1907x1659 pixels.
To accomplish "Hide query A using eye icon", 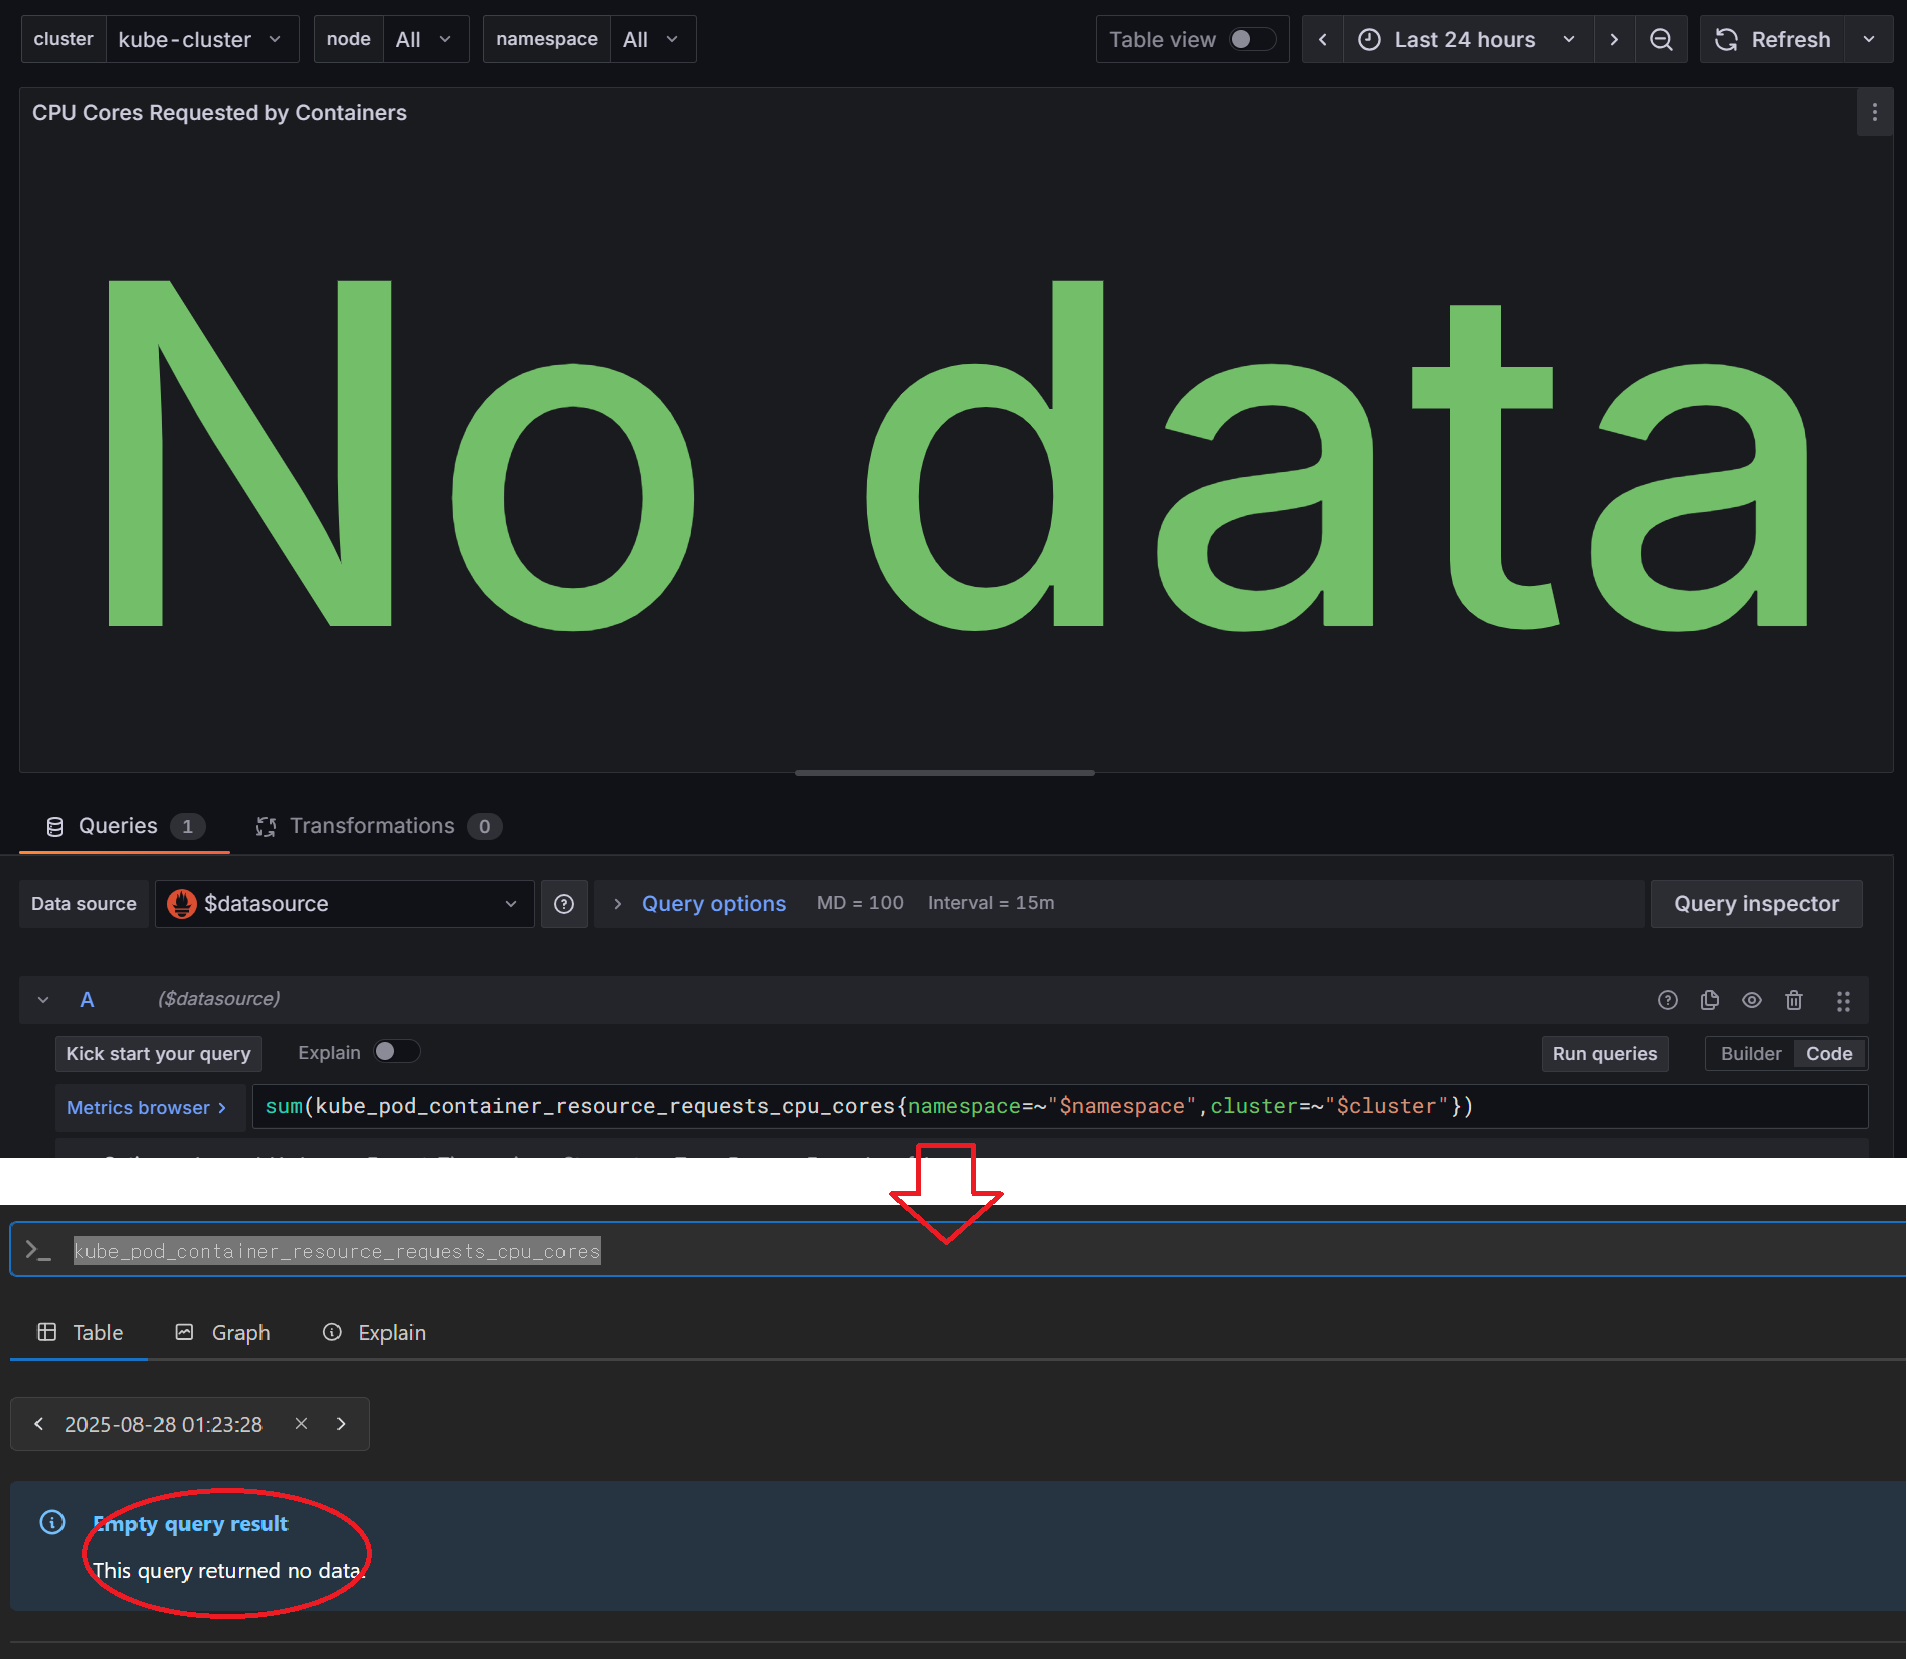I will coord(1751,1000).
